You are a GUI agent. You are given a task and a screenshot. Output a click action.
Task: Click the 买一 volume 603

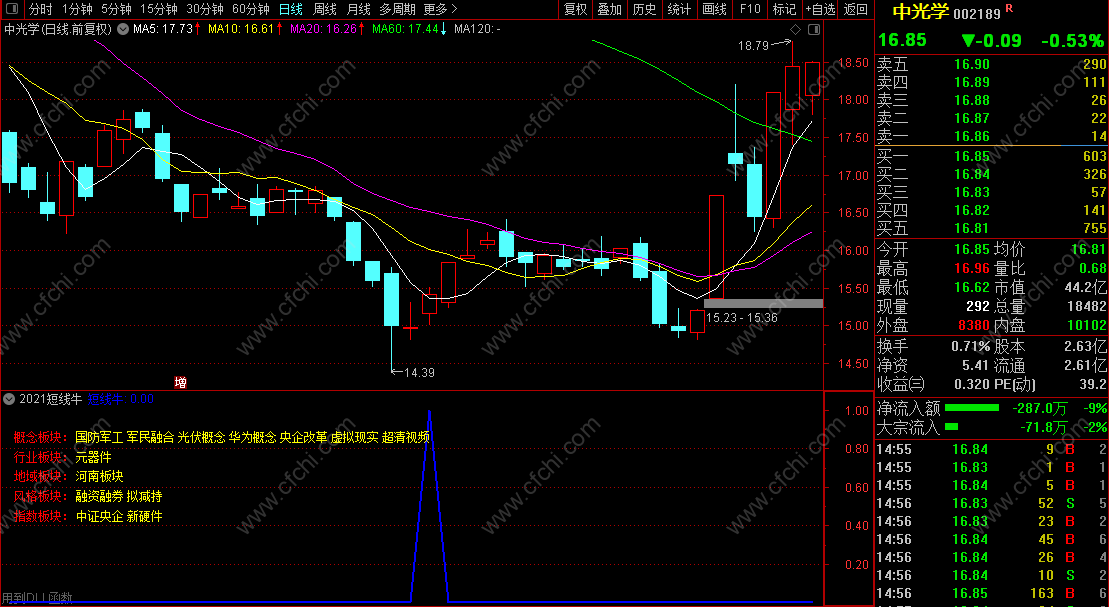1094,156
